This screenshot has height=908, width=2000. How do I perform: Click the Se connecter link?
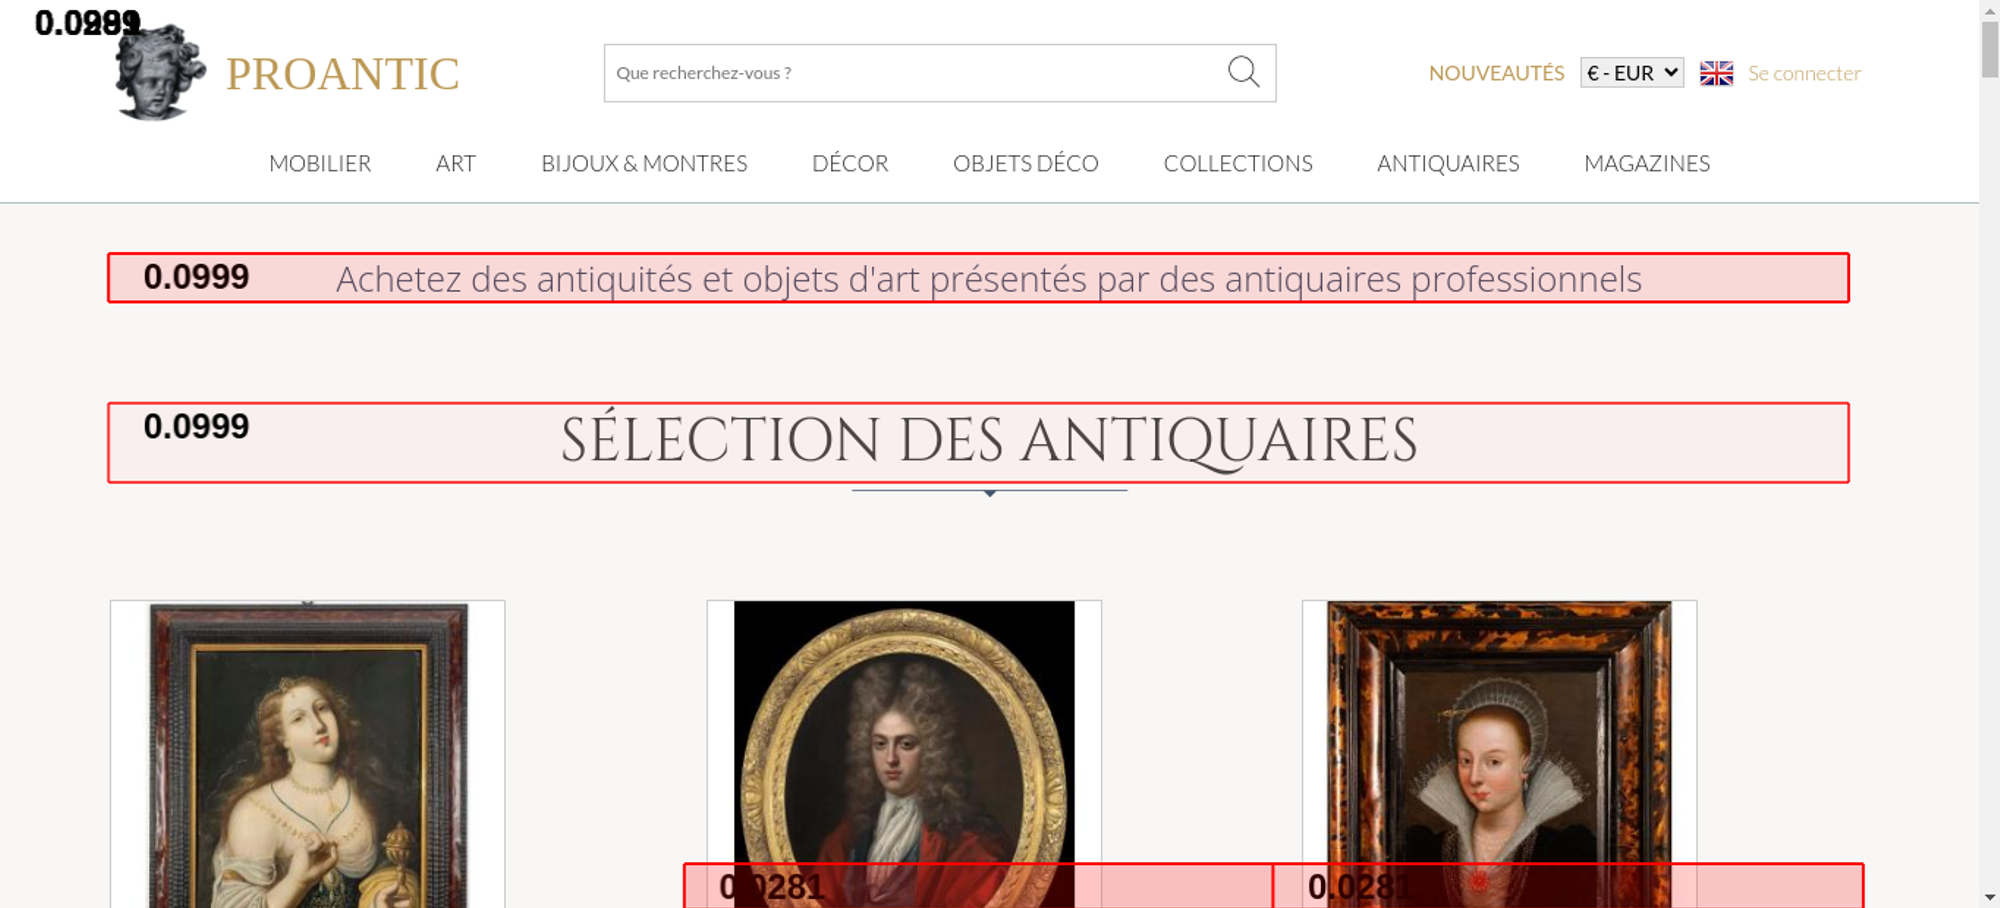[x=1804, y=73]
